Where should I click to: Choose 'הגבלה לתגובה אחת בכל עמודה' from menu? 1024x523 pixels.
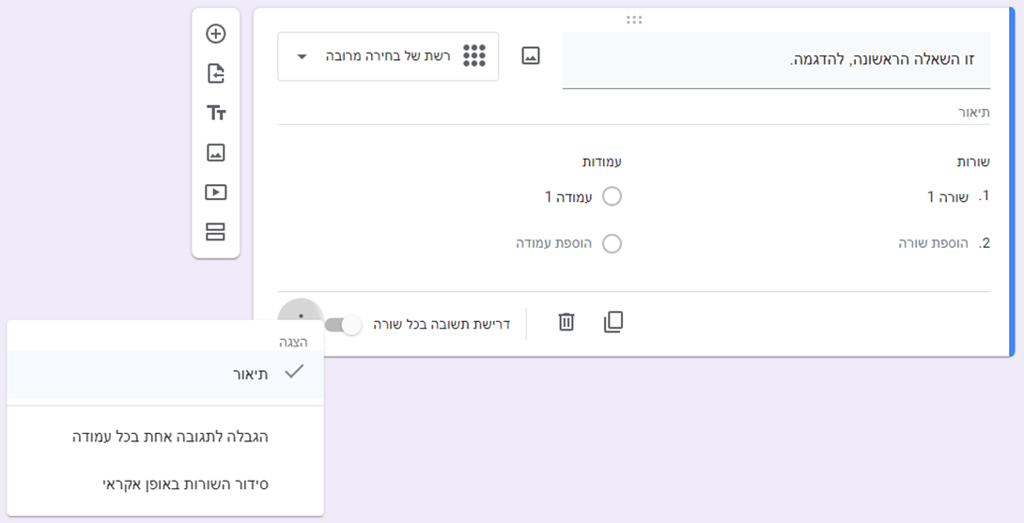(165, 437)
